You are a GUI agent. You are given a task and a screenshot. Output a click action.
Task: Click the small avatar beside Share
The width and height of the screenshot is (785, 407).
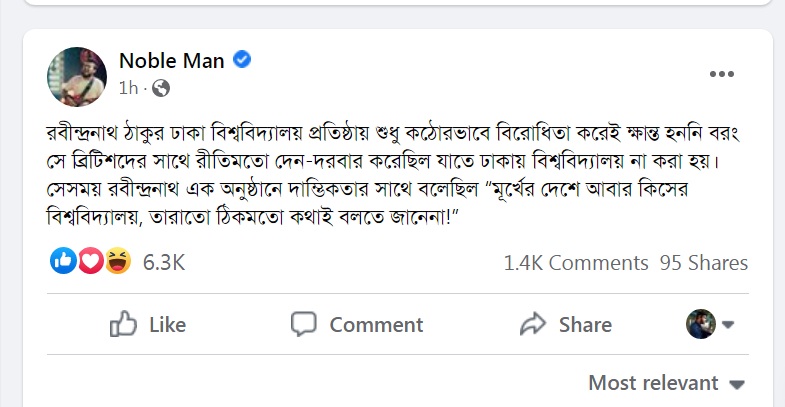pos(700,323)
